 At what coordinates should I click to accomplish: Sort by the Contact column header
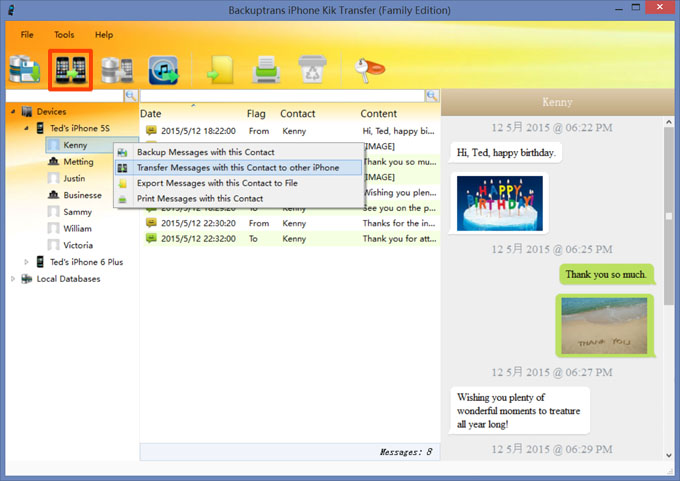coord(297,114)
